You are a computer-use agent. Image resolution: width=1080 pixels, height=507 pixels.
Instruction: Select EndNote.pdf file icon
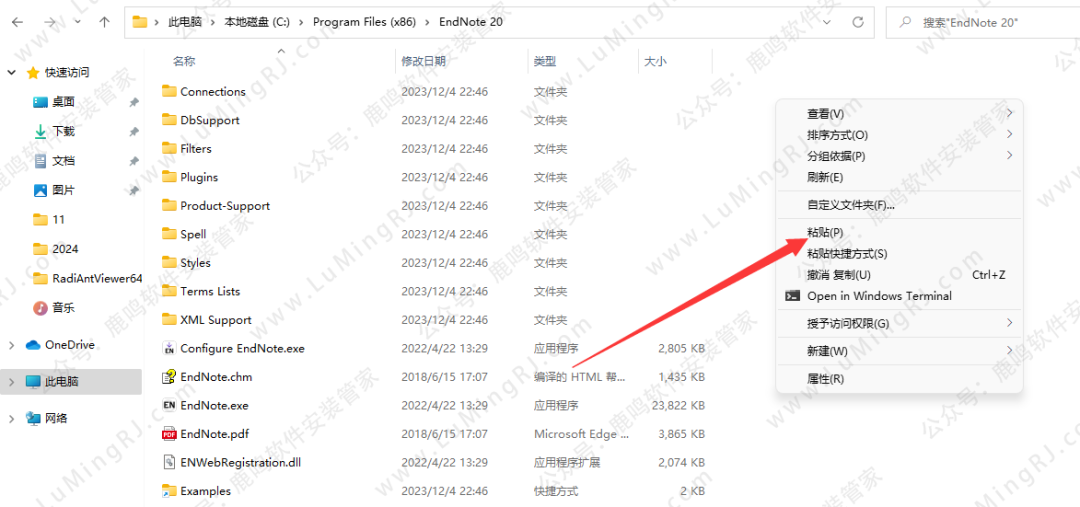(169, 434)
